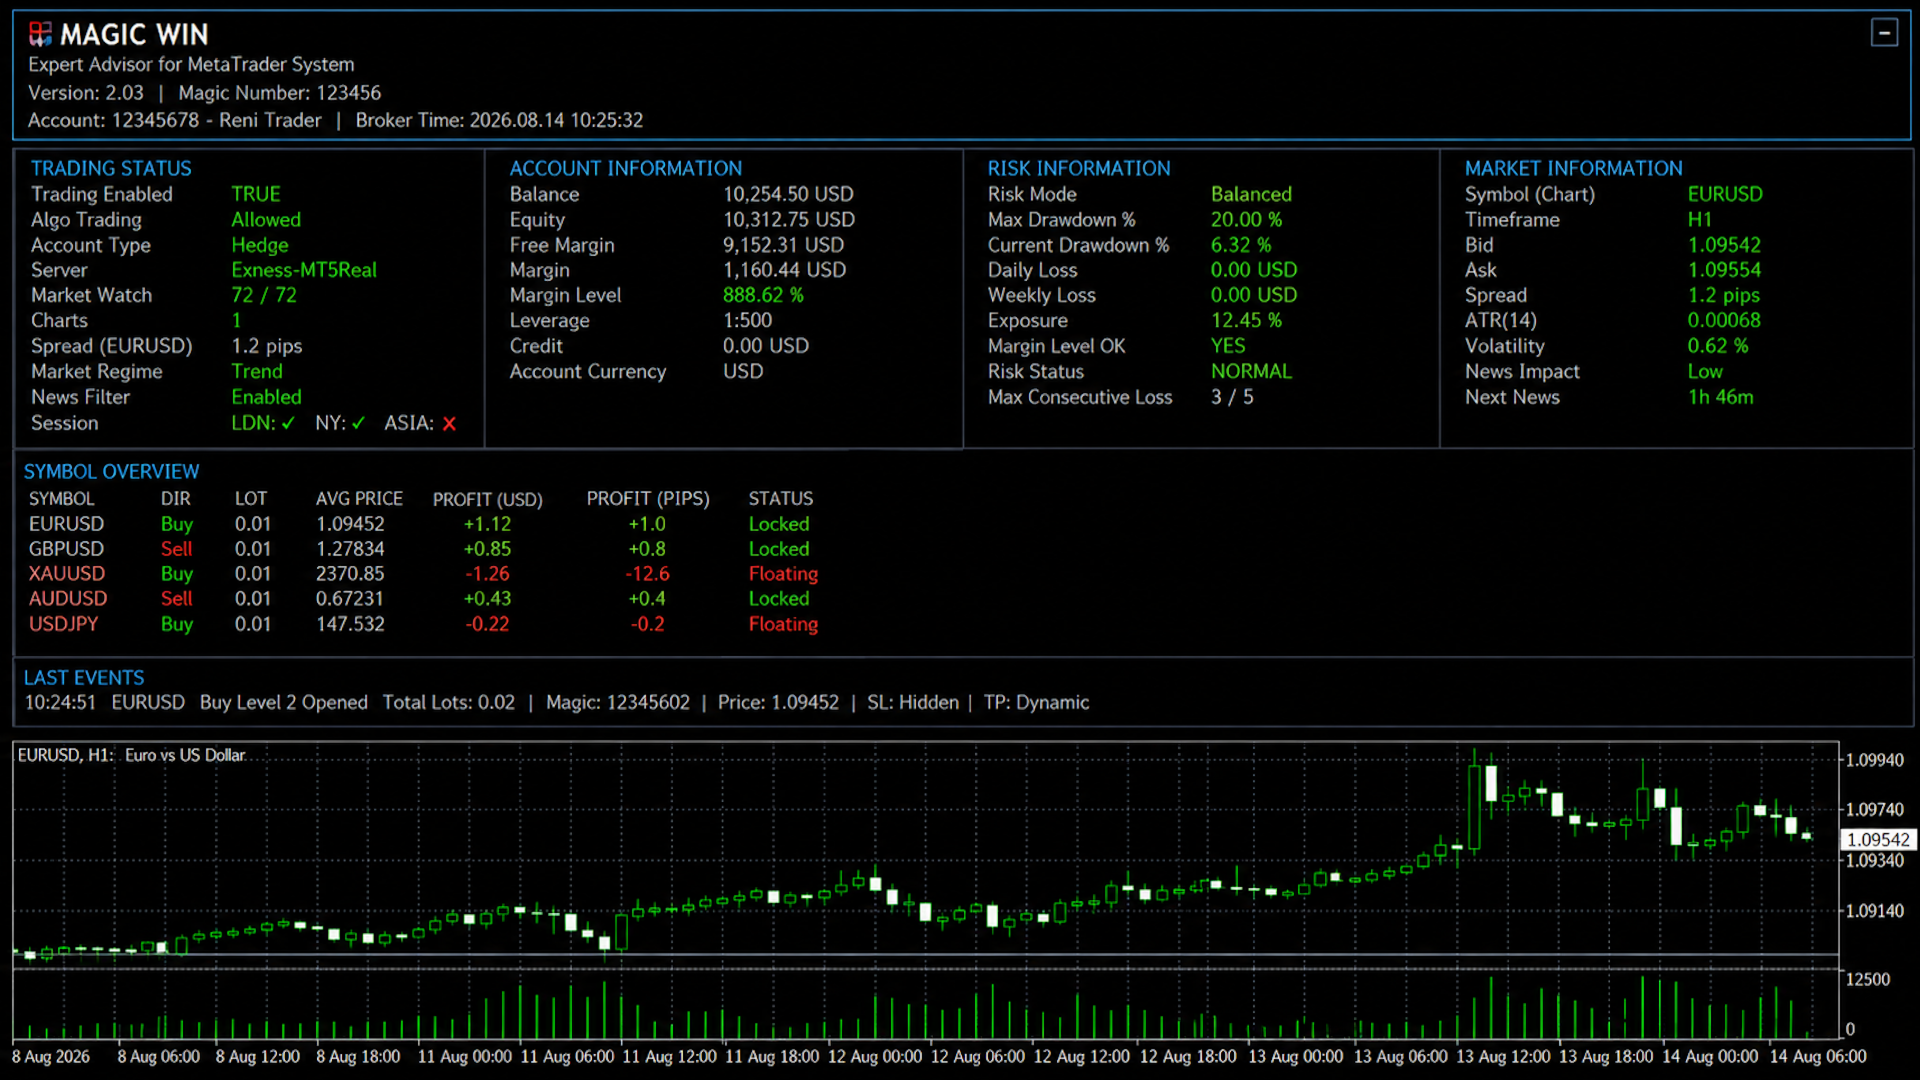Click the Symbol (Chart) EURUSD value

pyautogui.click(x=1725, y=194)
